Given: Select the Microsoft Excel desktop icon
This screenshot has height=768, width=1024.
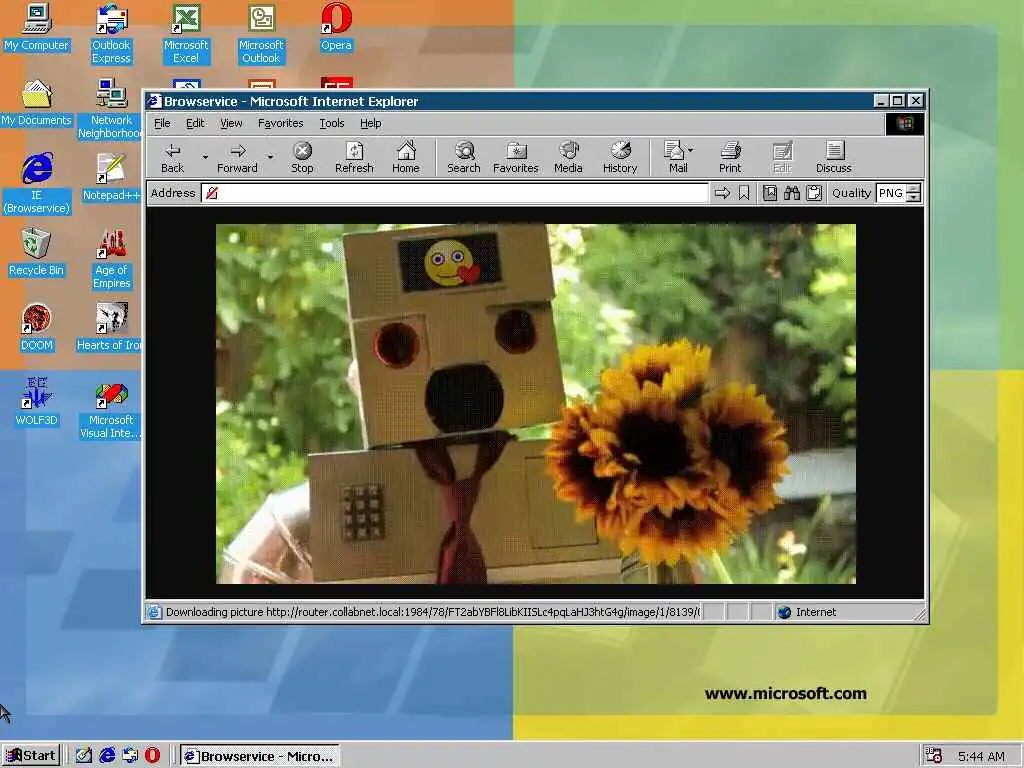Looking at the screenshot, I should [186, 34].
